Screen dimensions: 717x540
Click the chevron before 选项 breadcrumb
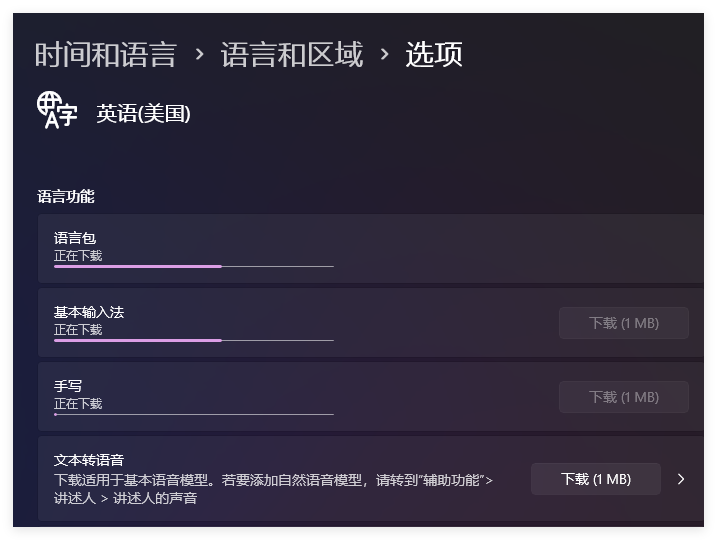(x=384, y=54)
